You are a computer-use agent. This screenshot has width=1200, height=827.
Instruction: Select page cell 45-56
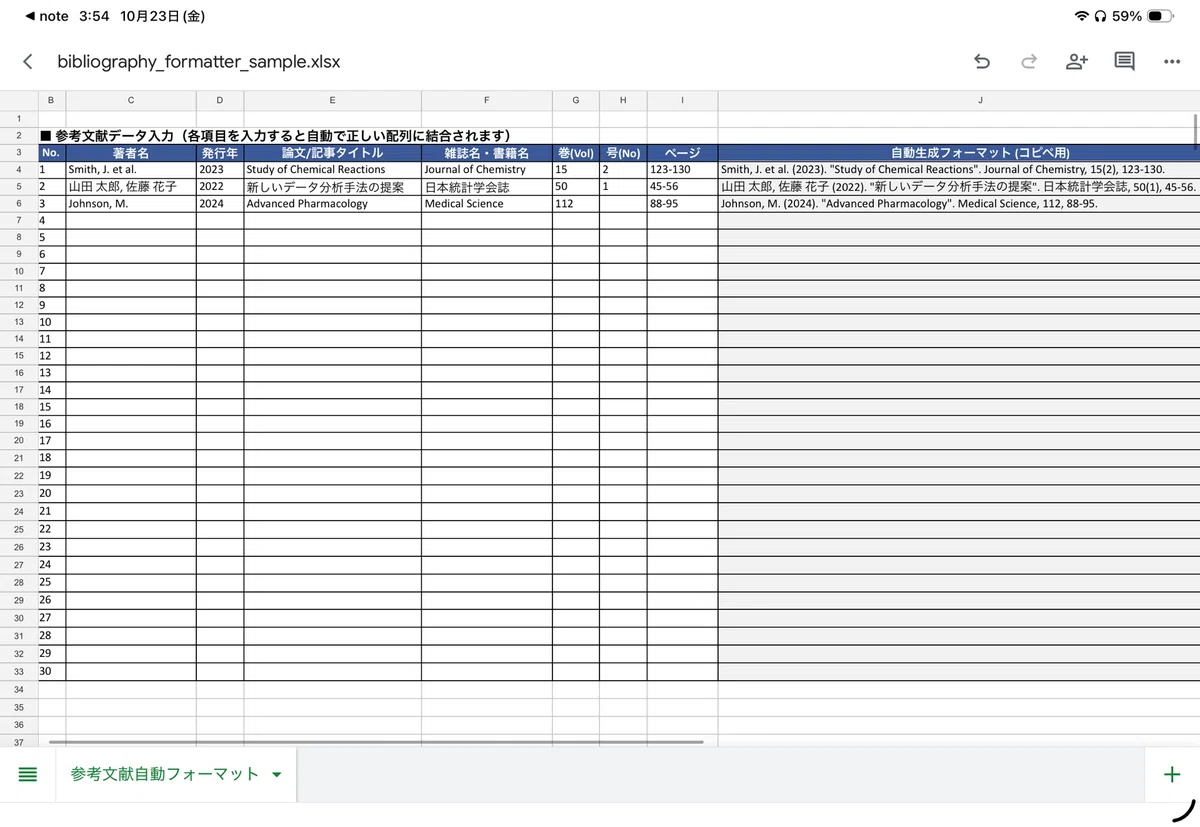point(682,186)
